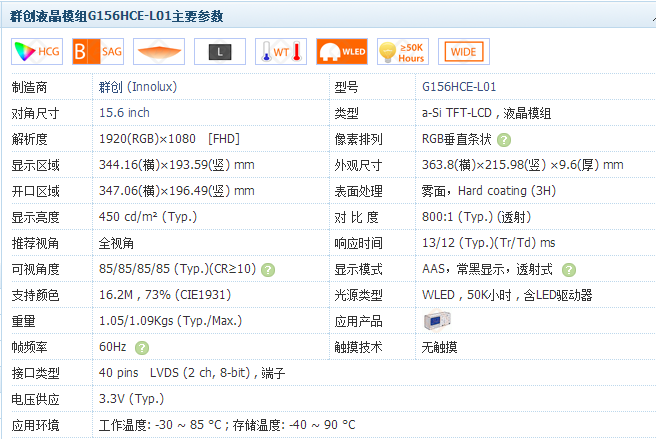Click the a-Si TFT-LCD type value
This screenshot has height=439, width=656.
click(x=490, y=113)
